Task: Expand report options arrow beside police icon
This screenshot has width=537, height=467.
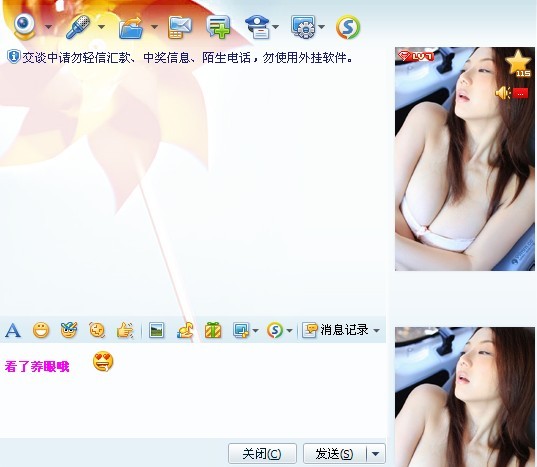Action: point(276,27)
